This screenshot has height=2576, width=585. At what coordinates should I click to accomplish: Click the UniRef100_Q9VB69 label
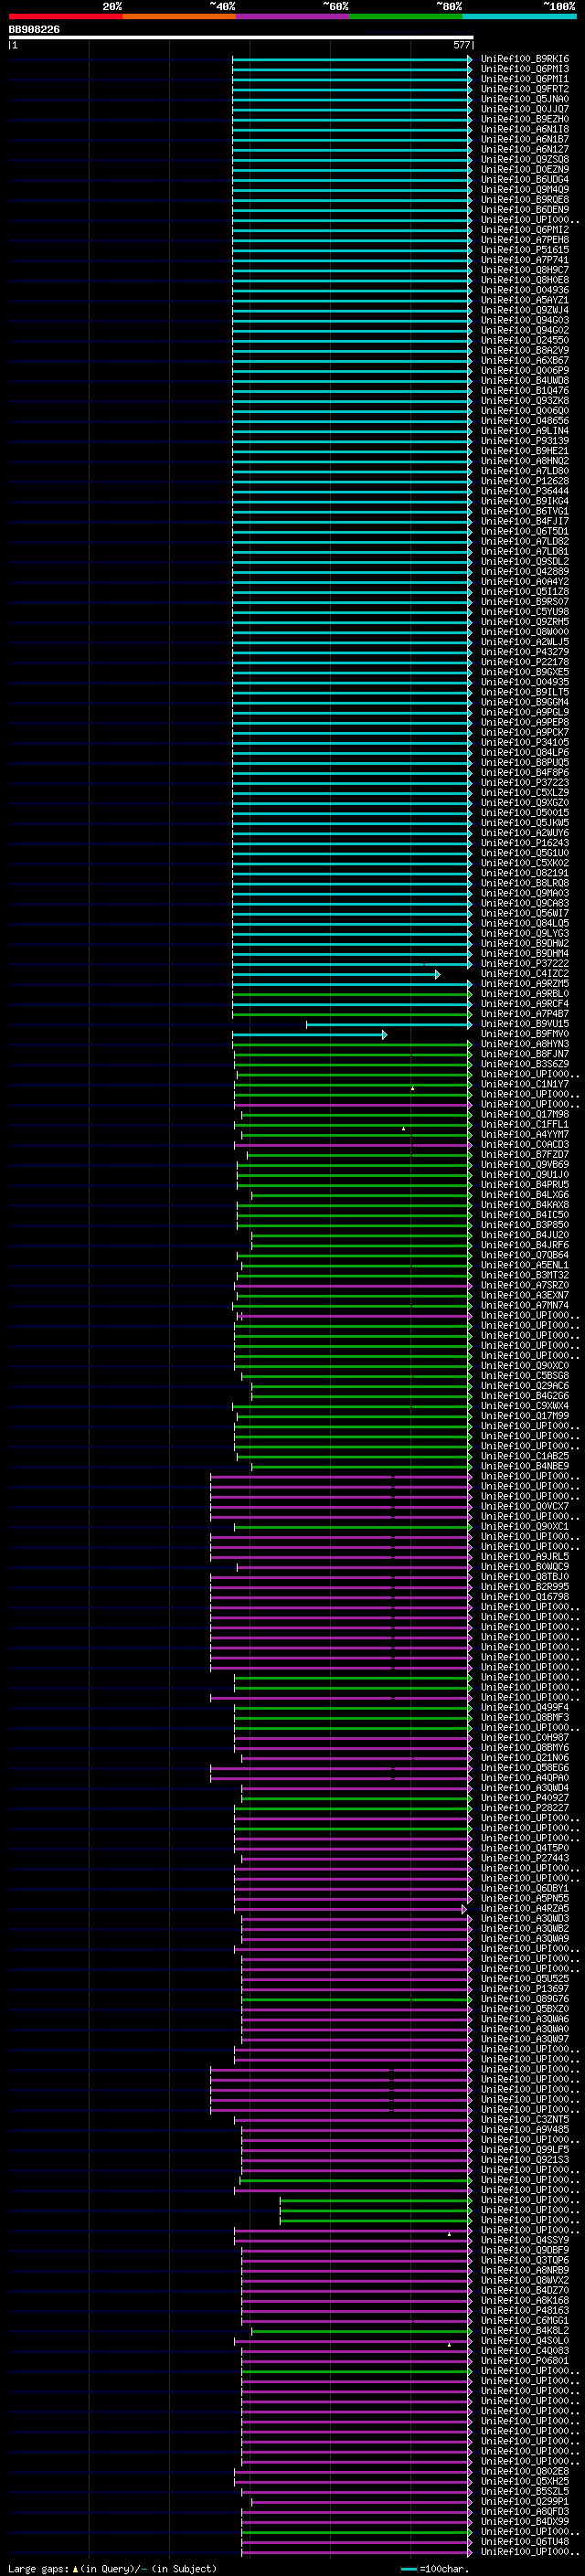(525, 1164)
